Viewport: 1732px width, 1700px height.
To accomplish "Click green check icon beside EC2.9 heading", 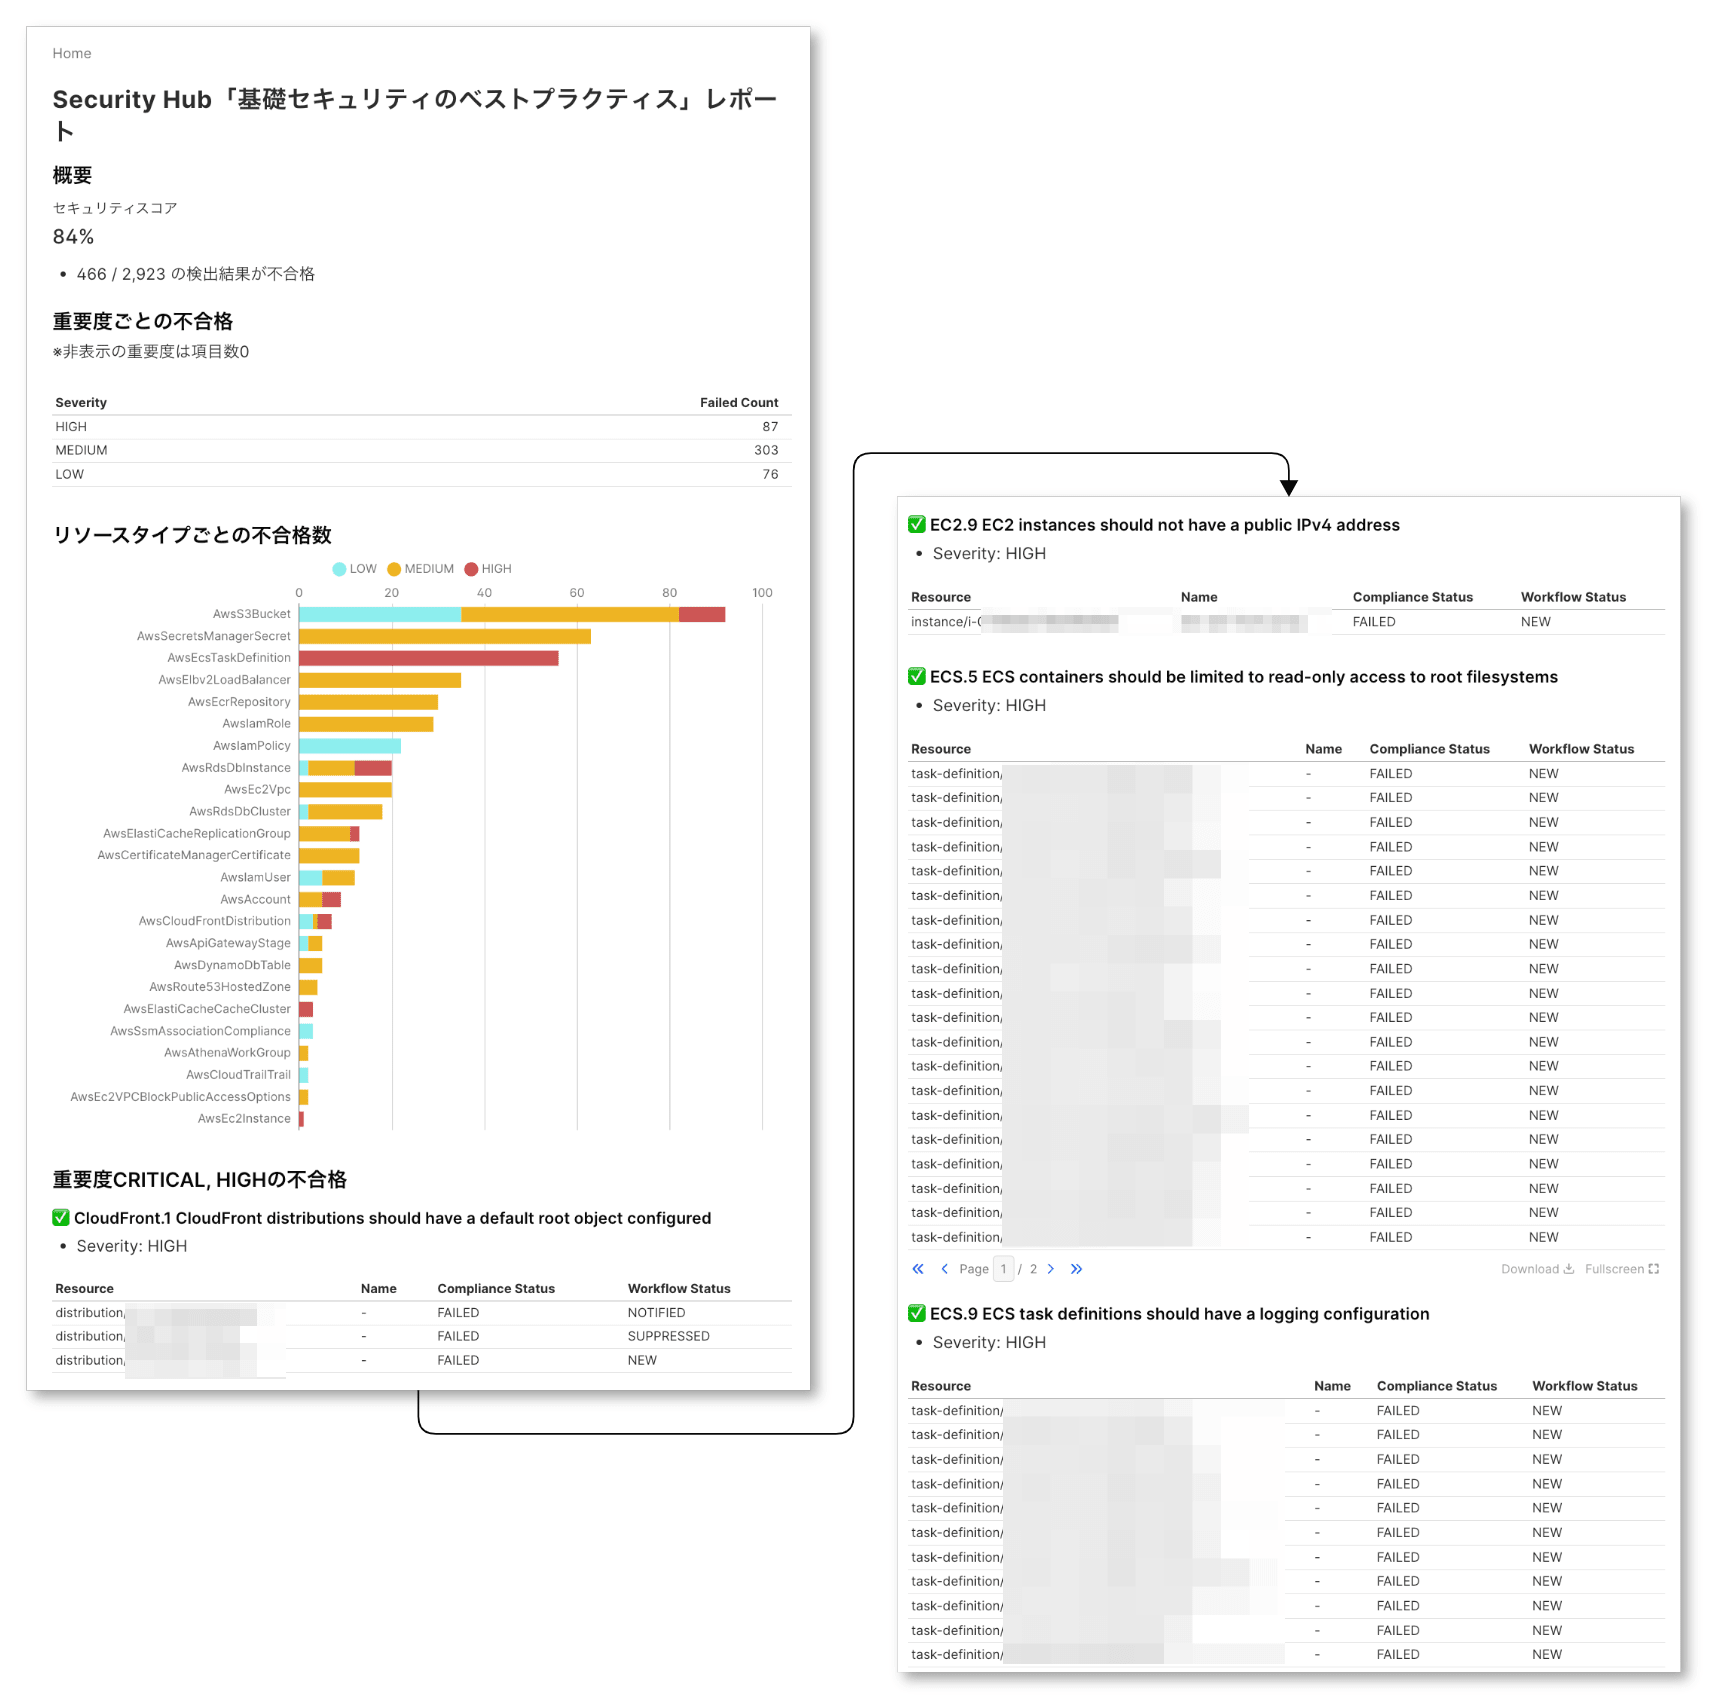I will [x=917, y=524].
